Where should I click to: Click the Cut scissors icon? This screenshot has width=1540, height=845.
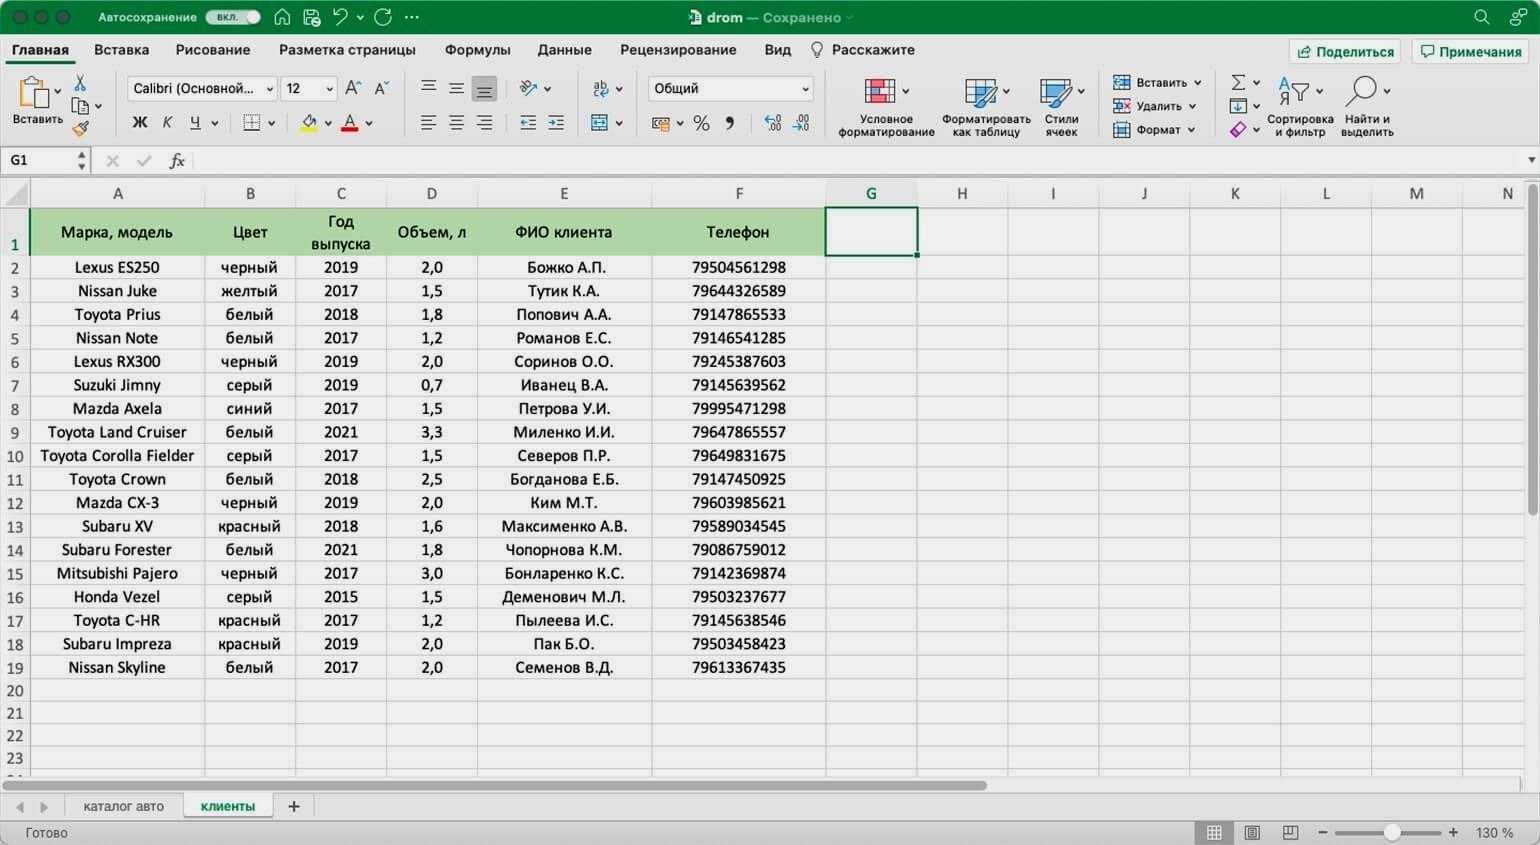tap(81, 83)
